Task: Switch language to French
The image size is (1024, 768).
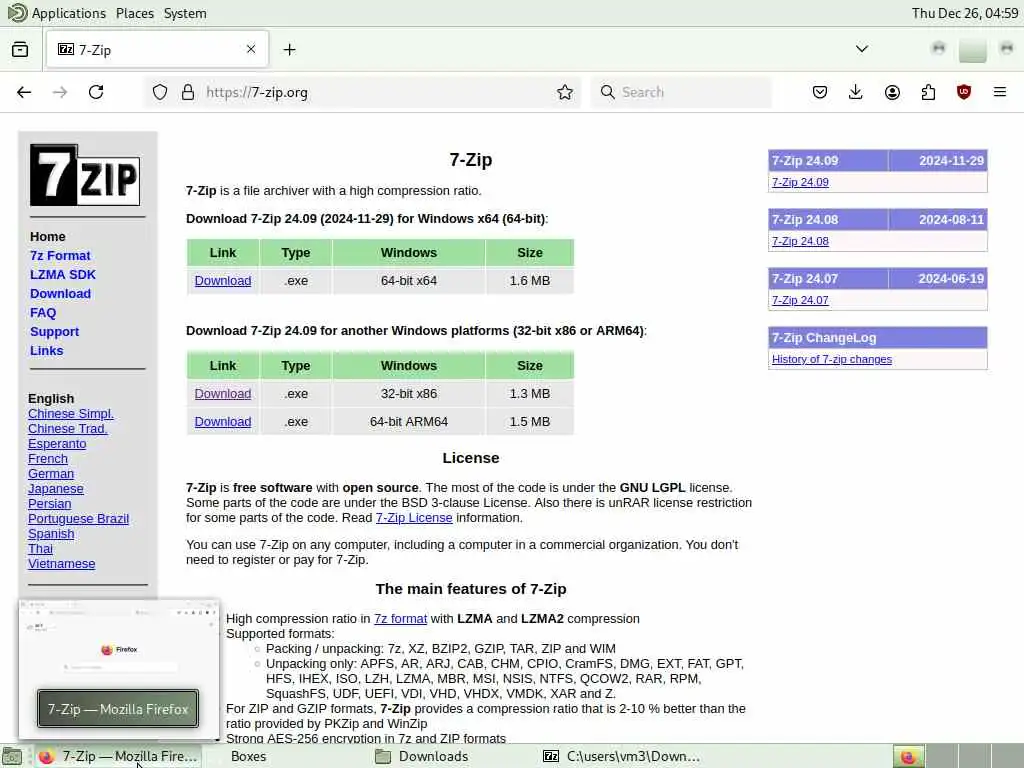Action: point(48,458)
